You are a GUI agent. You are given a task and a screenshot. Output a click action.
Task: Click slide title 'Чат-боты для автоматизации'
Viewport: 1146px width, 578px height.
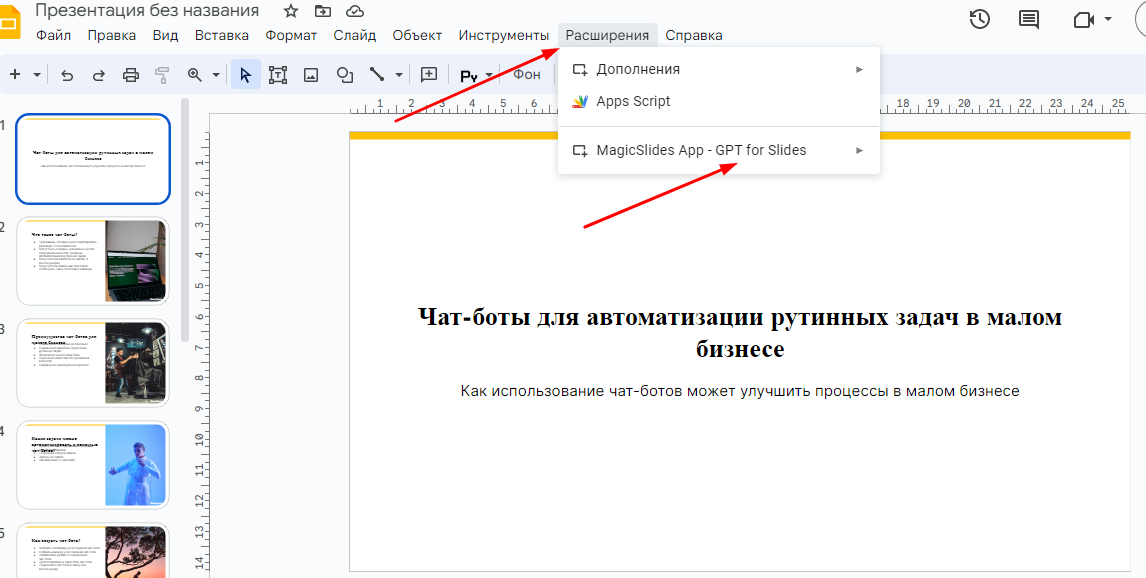pos(740,332)
